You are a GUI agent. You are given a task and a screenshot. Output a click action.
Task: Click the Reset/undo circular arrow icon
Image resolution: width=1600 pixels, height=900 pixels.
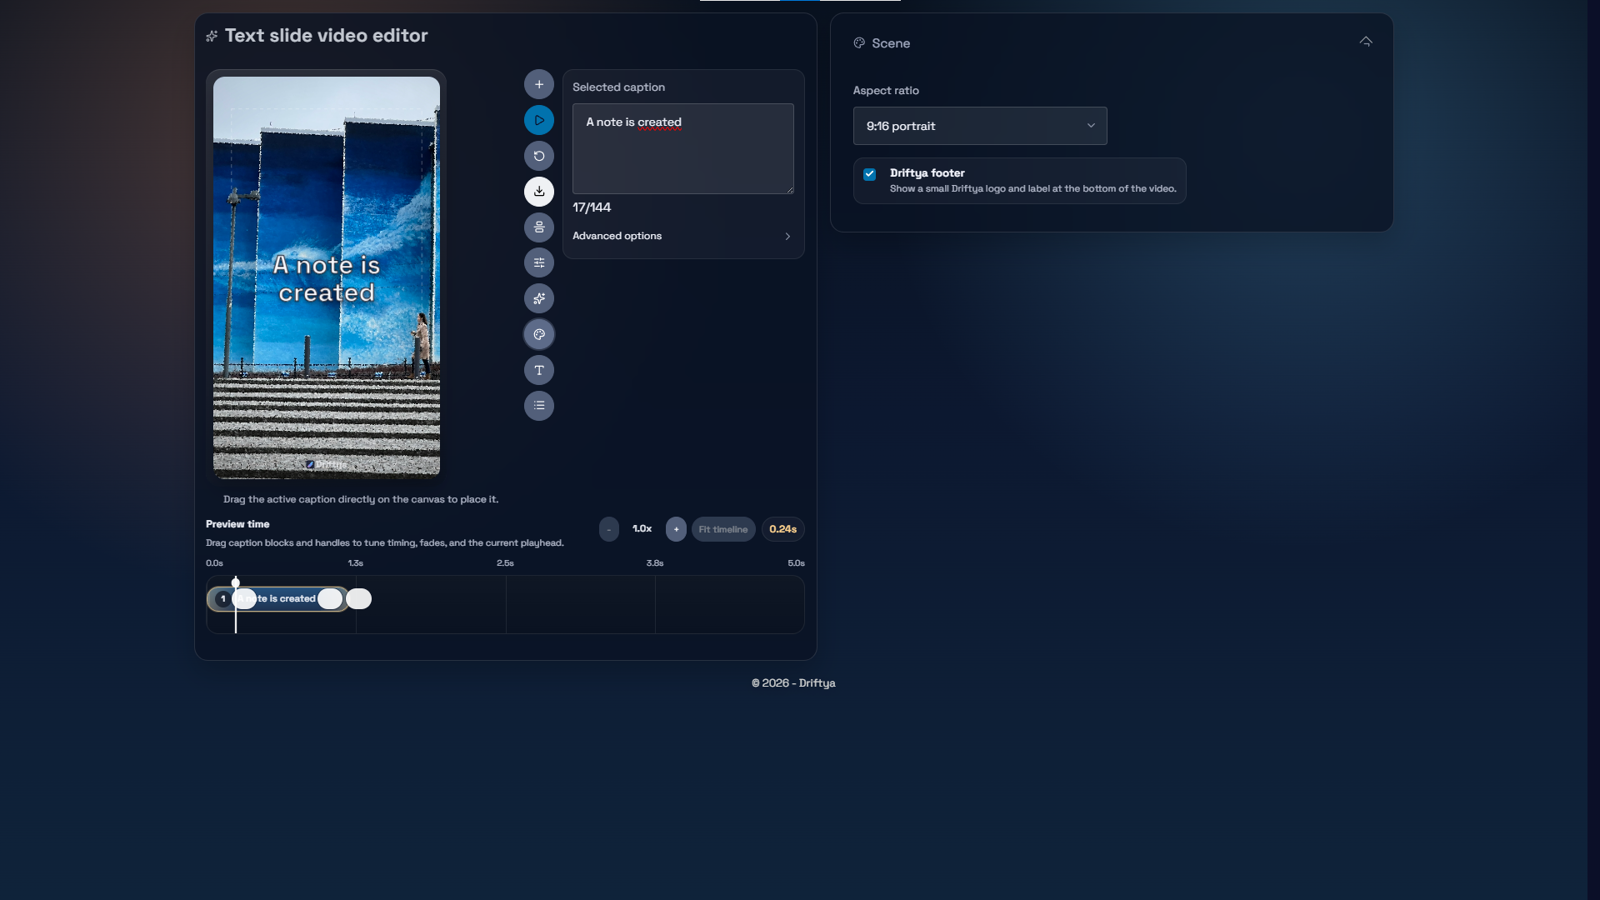(539, 155)
